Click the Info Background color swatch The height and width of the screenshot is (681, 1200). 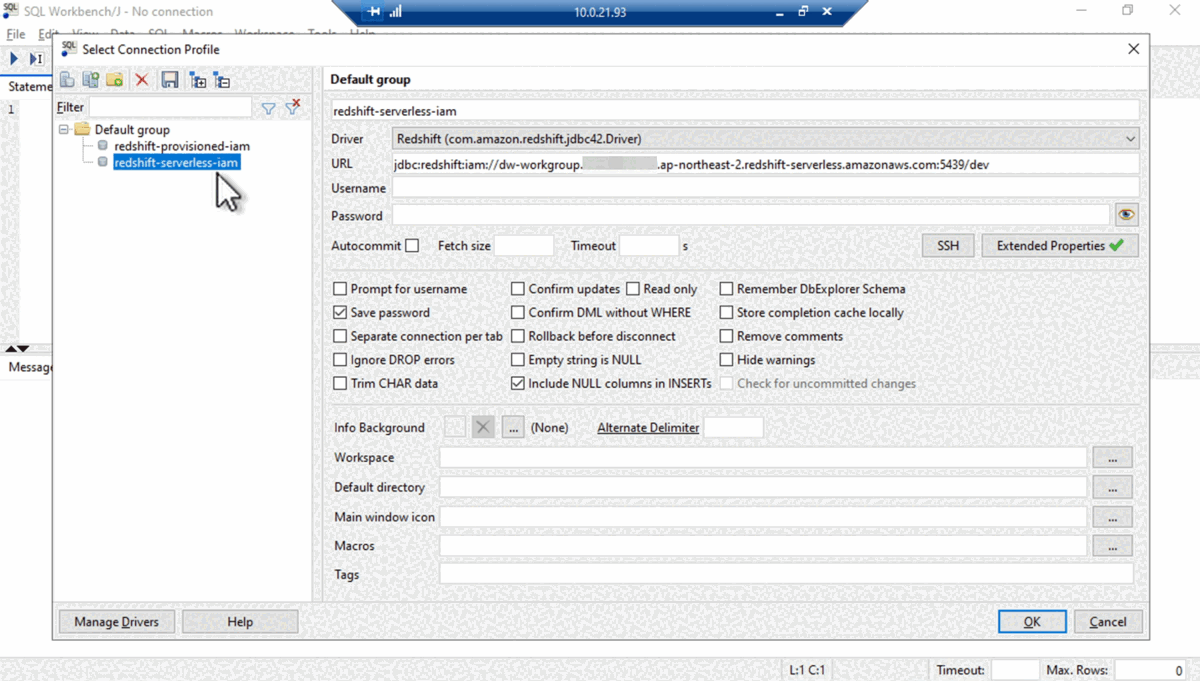click(x=455, y=427)
